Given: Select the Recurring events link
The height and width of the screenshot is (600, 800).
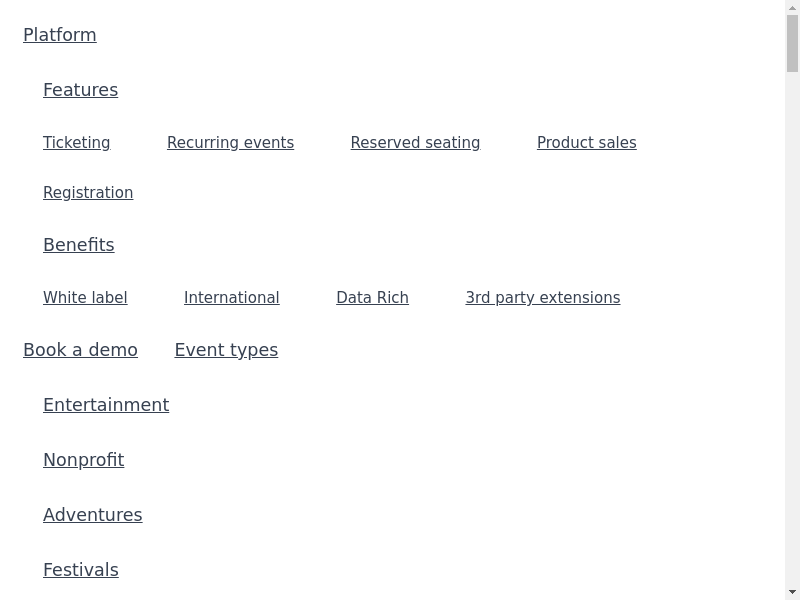Looking at the screenshot, I should tap(230, 143).
